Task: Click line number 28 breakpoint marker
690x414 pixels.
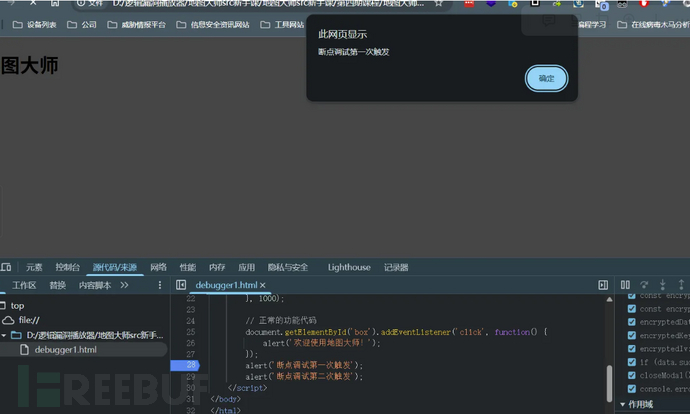Action: (x=190, y=365)
